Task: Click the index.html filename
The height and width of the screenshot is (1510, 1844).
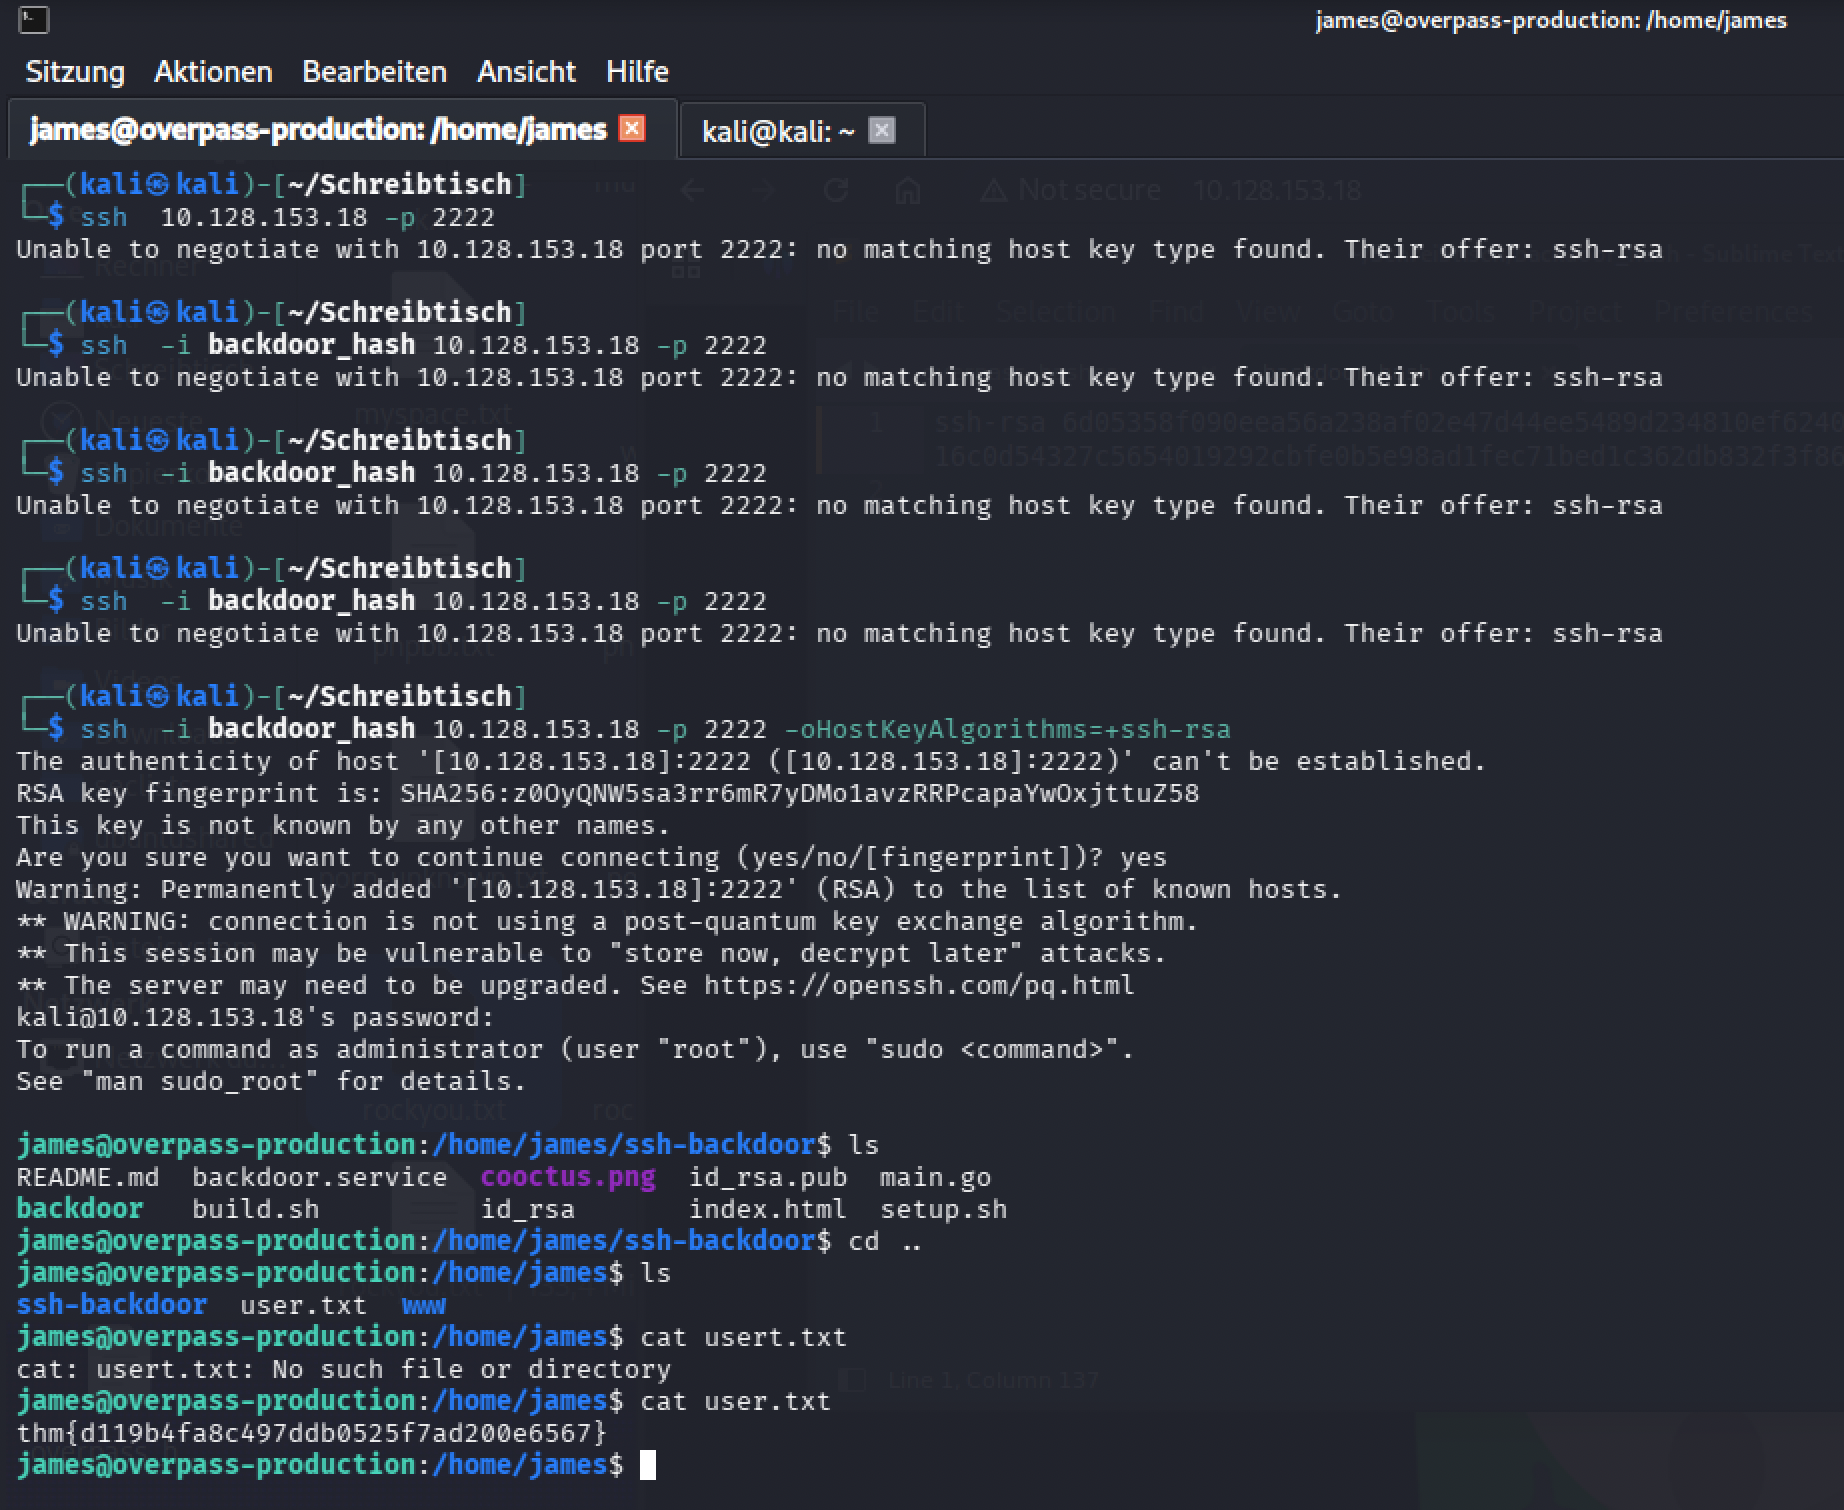Action: coord(767,1209)
